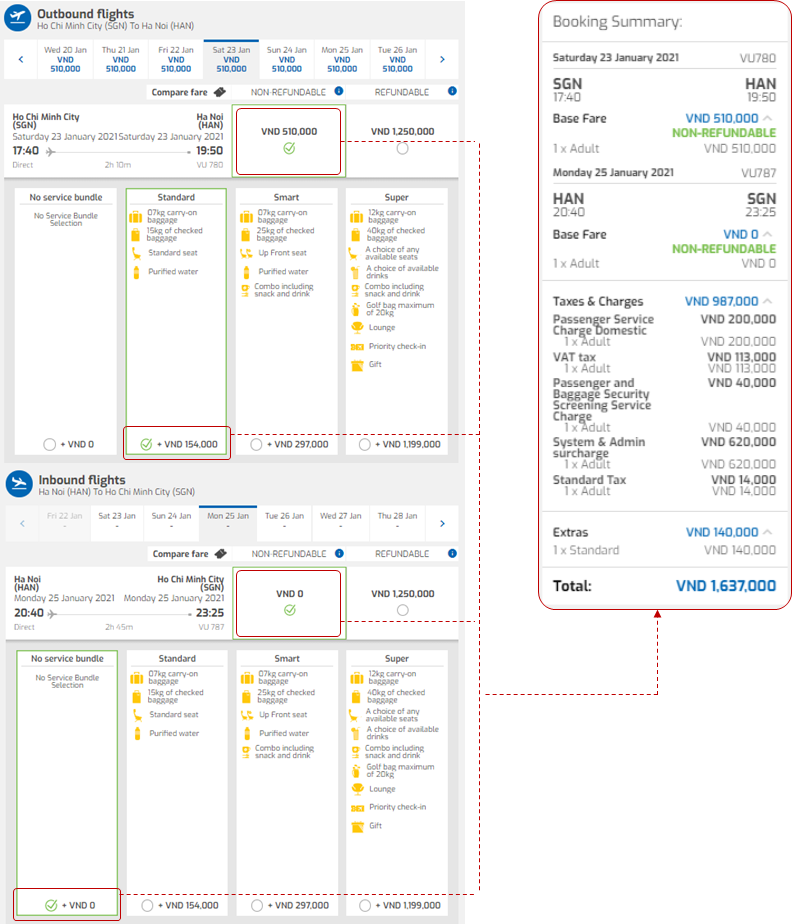Click the Inbound flights airplane icon
Viewport: 792px width, 924px height.
(x=19, y=484)
